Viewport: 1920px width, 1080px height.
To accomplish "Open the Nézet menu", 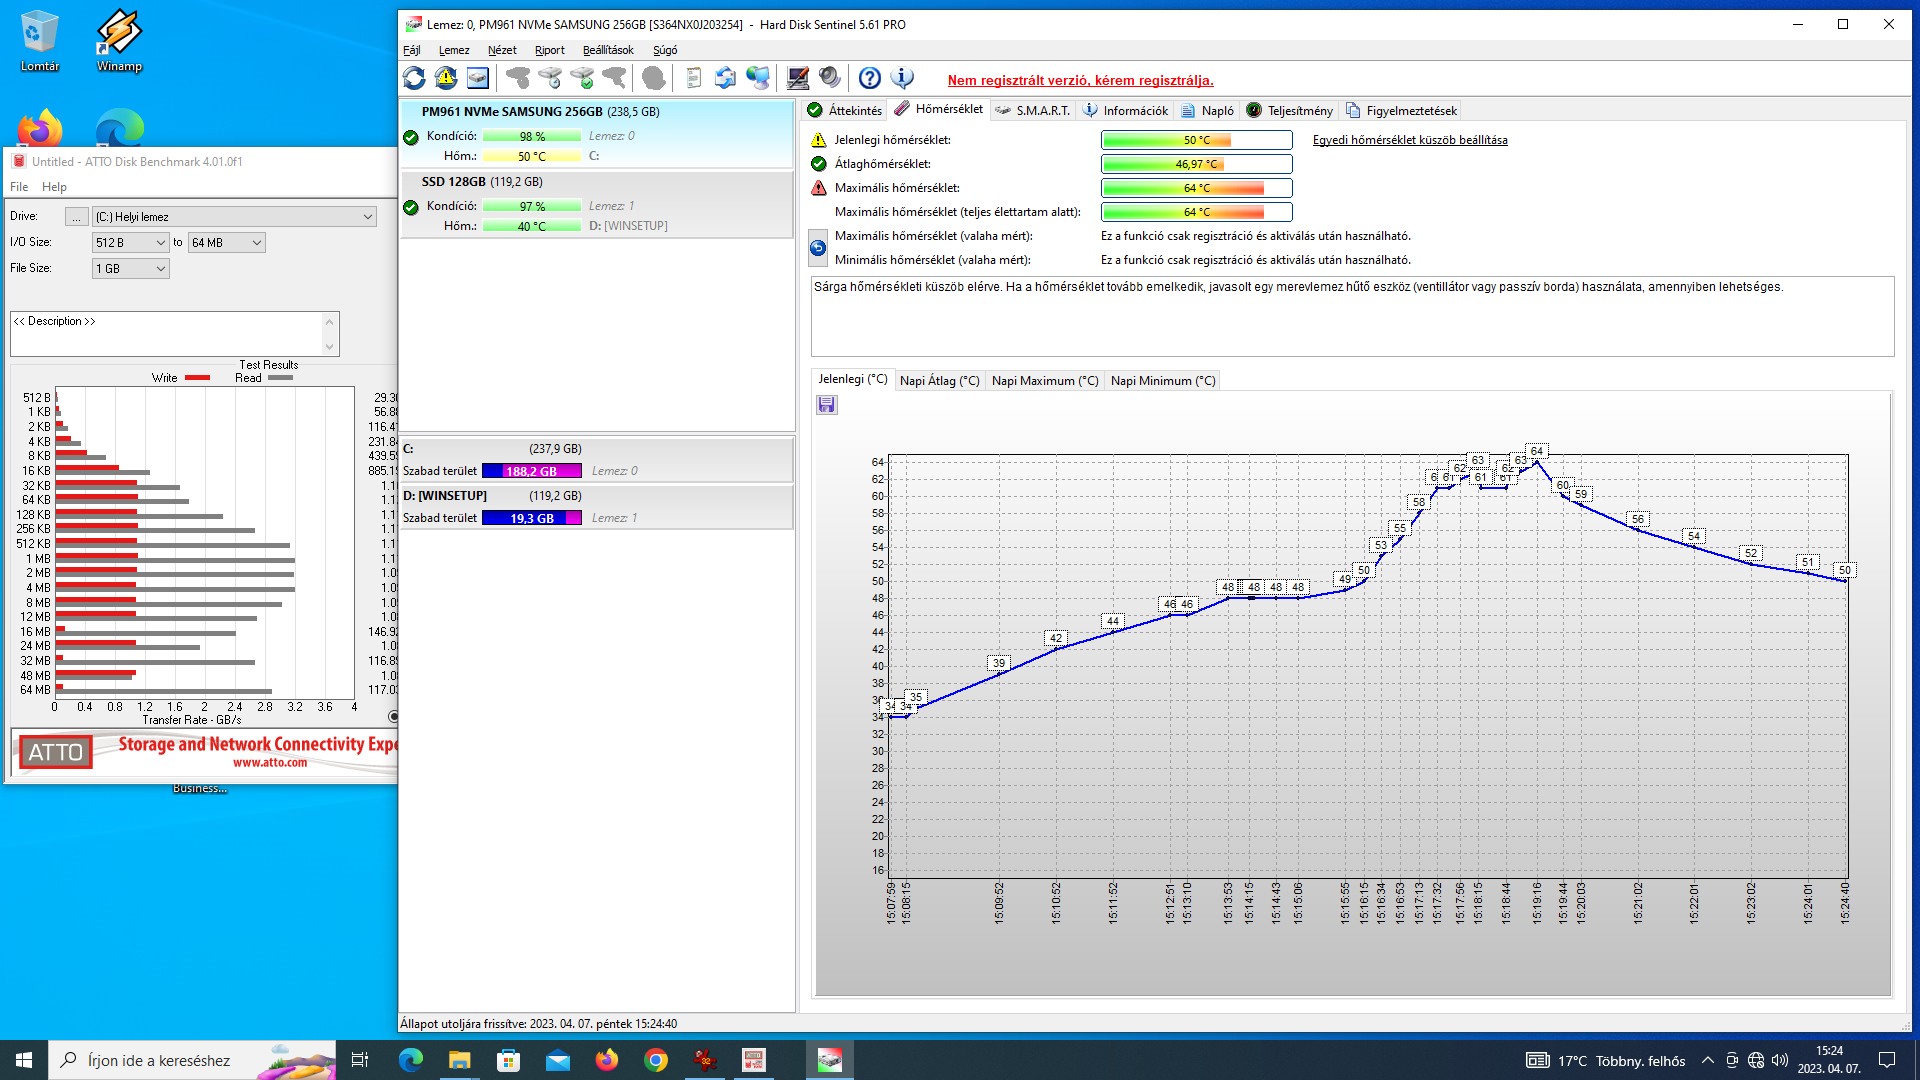I will coord(502,50).
